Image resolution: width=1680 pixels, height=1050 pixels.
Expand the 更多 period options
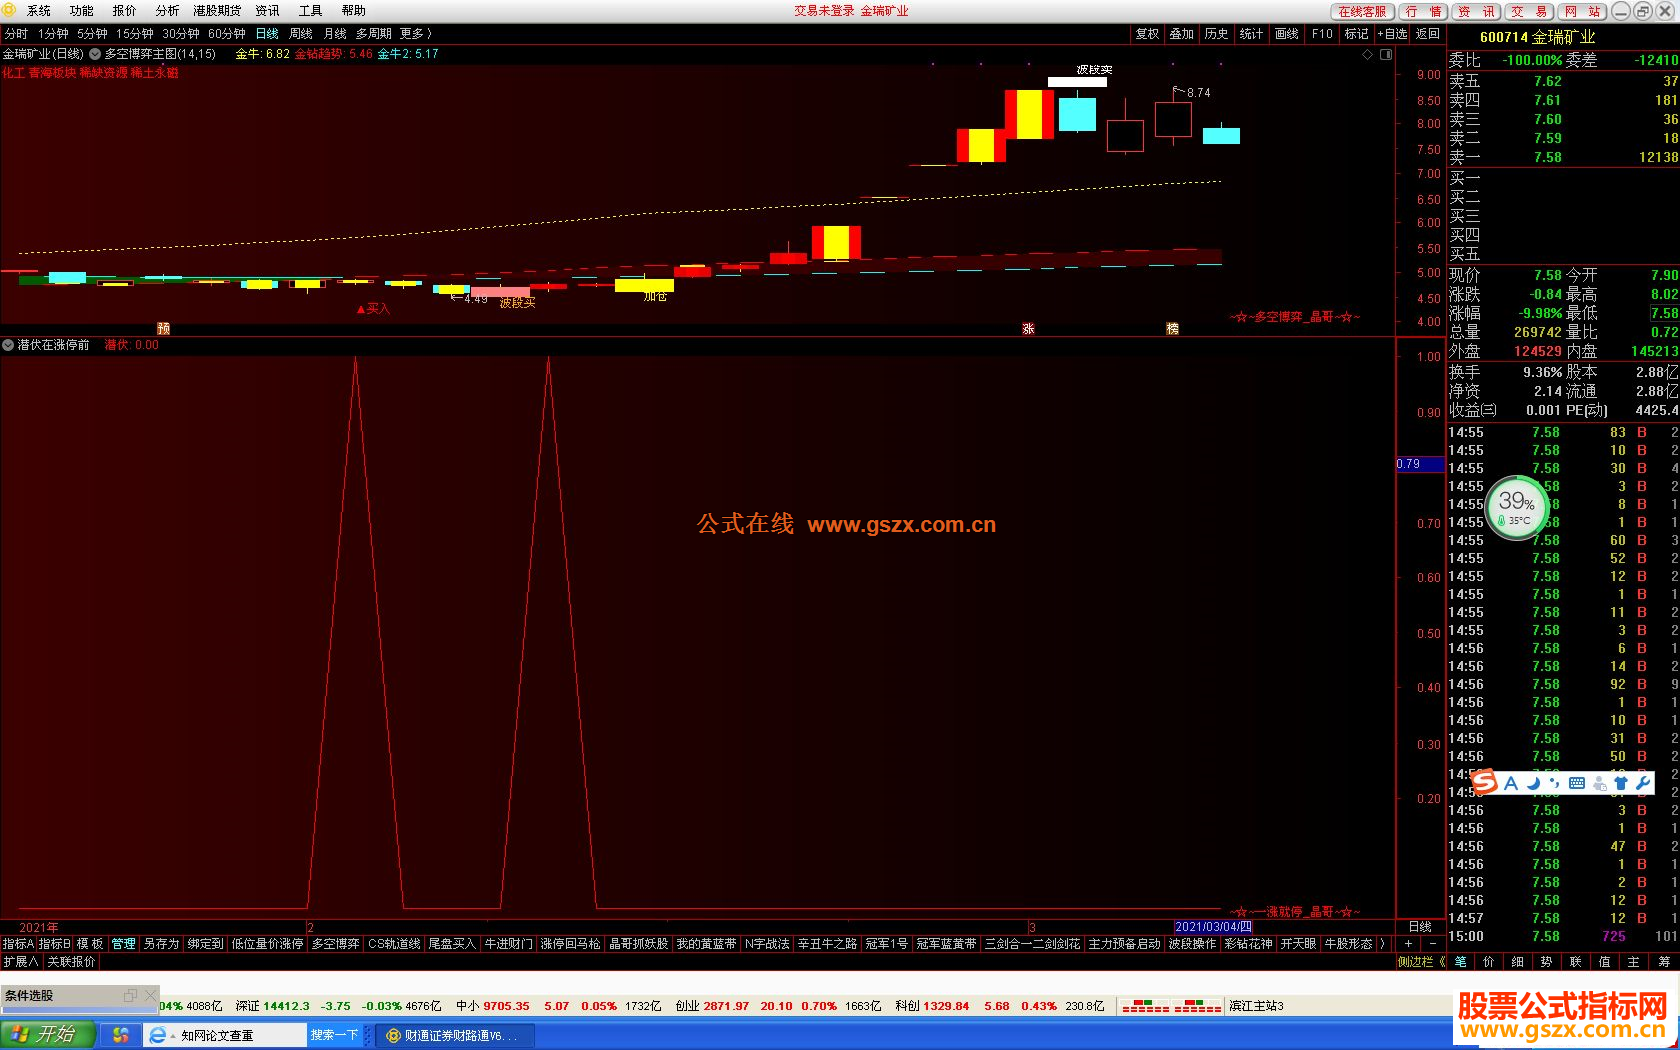pyautogui.click(x=416, y=34)
